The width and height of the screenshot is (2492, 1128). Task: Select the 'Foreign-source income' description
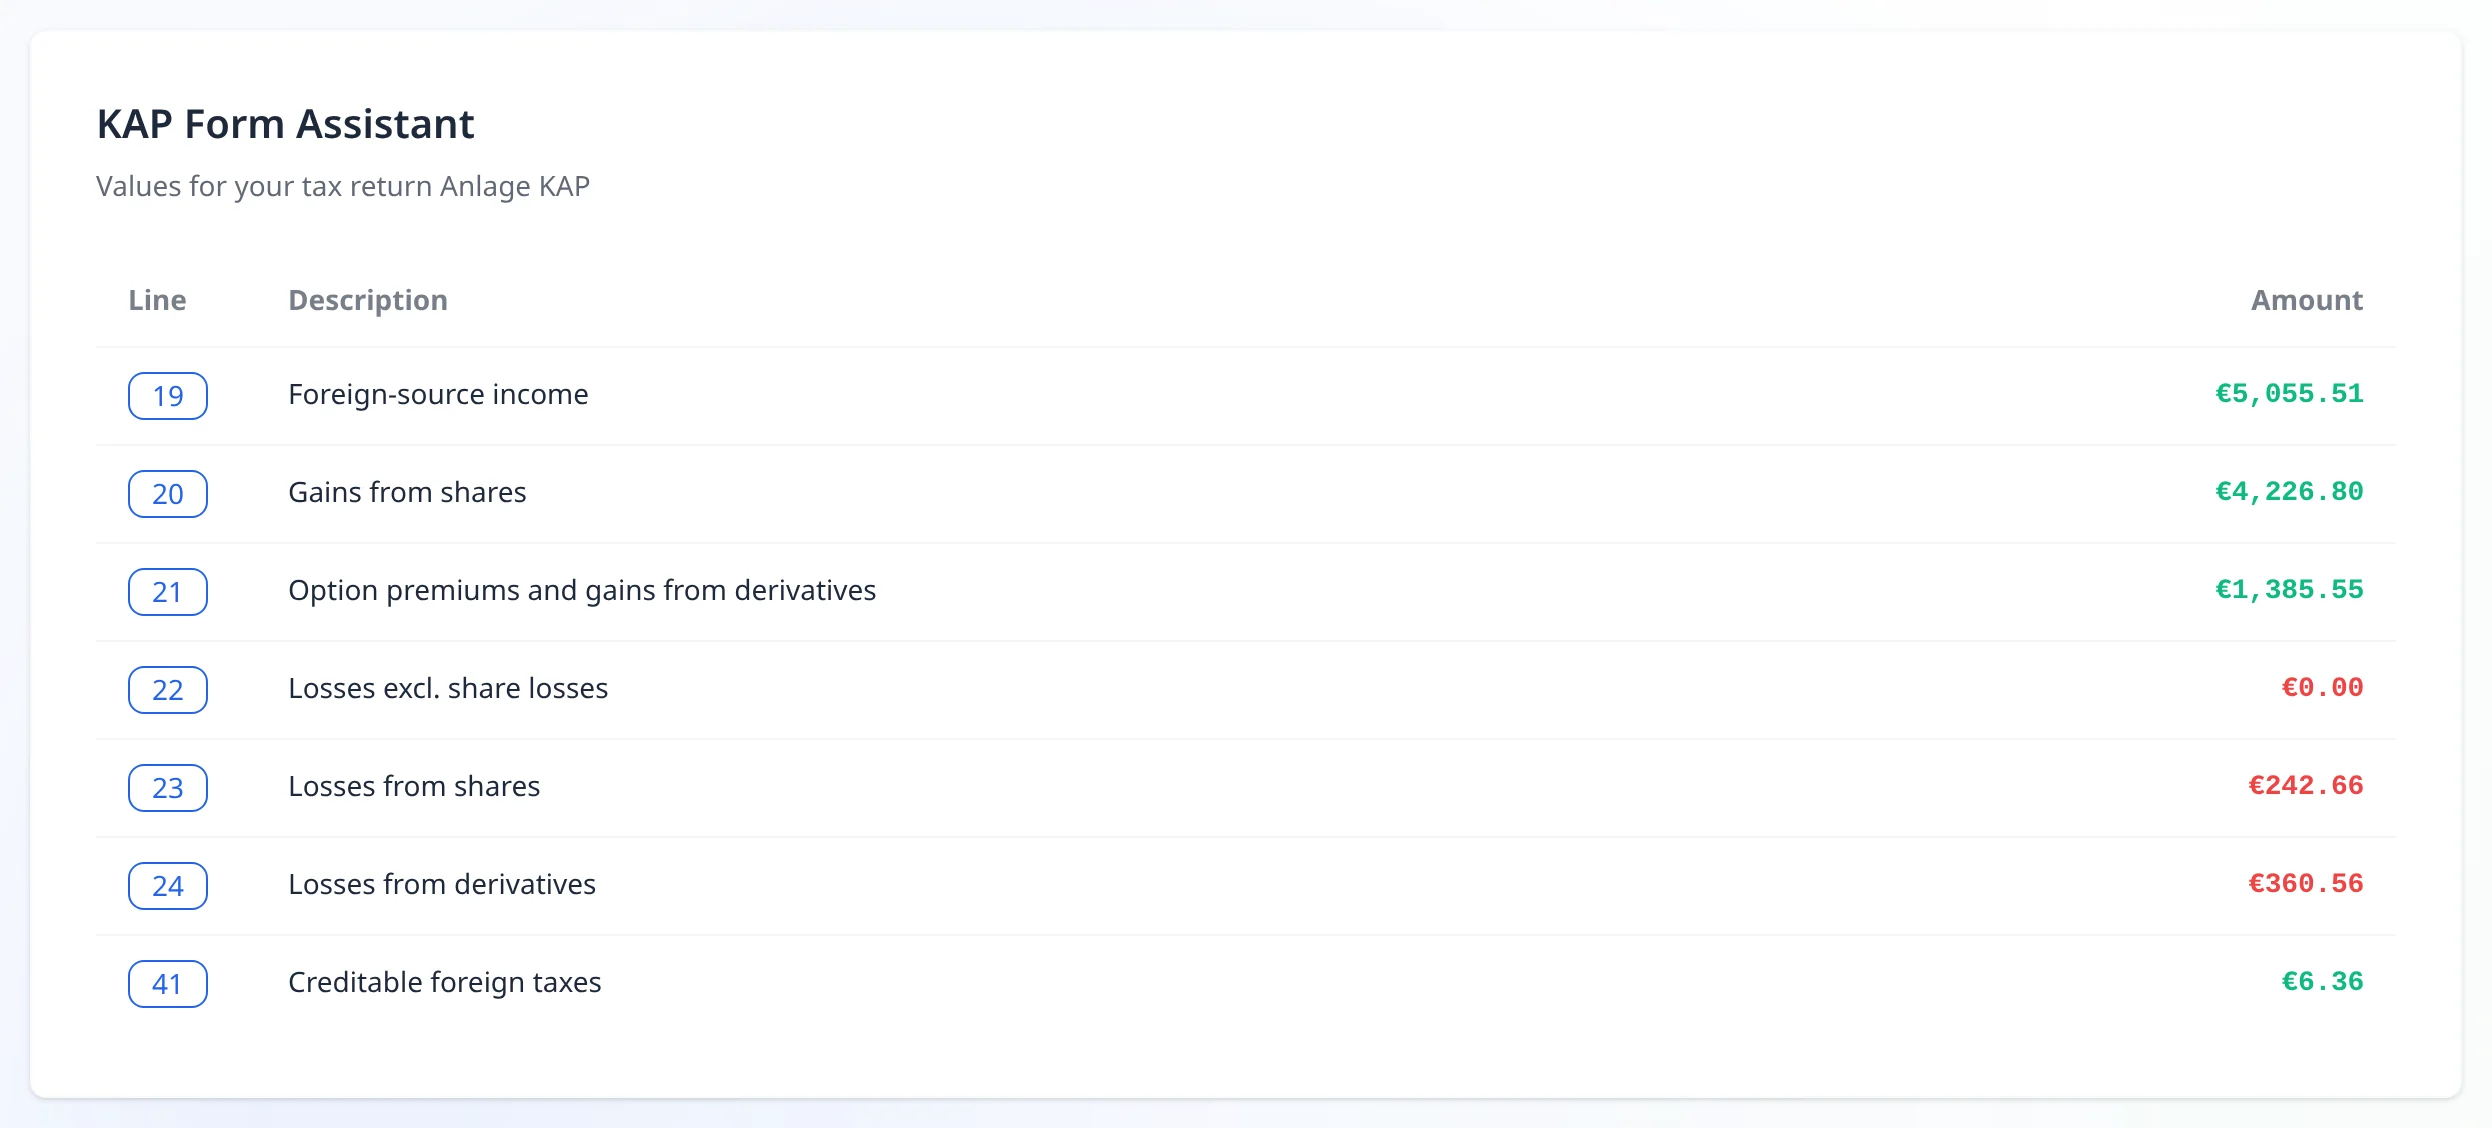click(438, 395)
